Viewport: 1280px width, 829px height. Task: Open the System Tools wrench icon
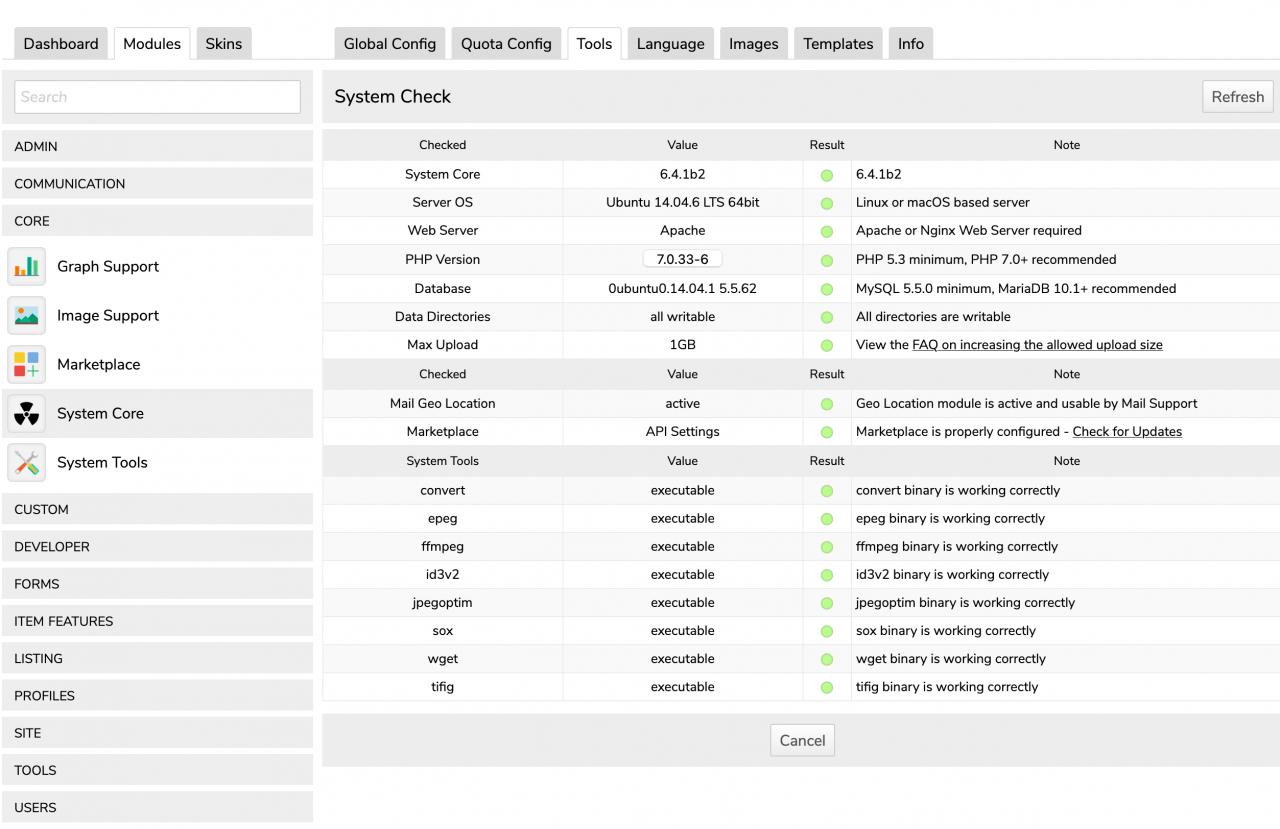[x=26, y=463]
